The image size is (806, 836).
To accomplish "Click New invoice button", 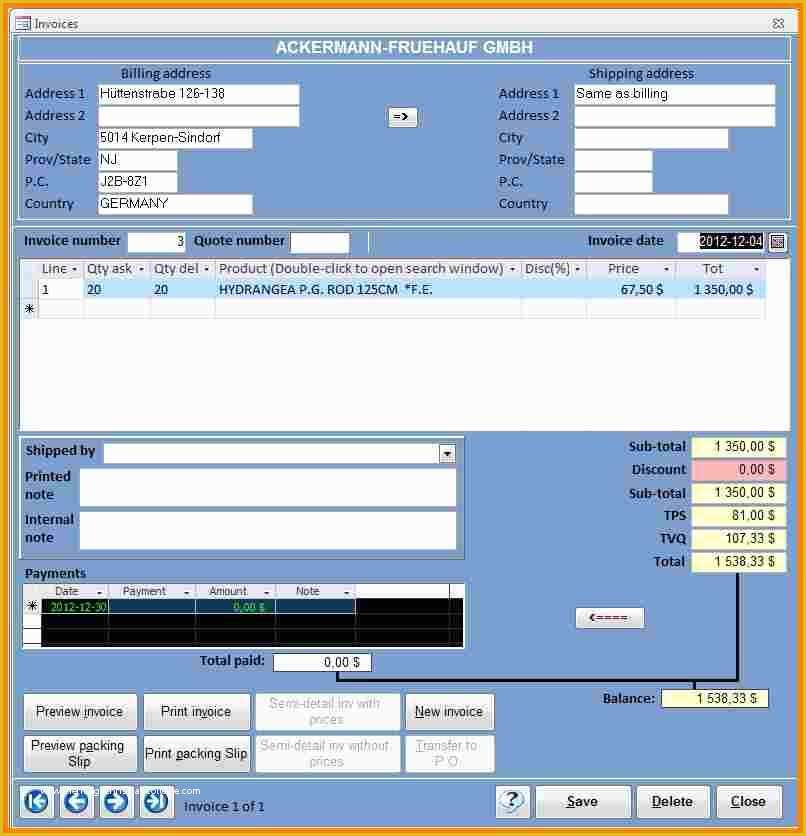I will pyautogui.click(x=449, y=711).
